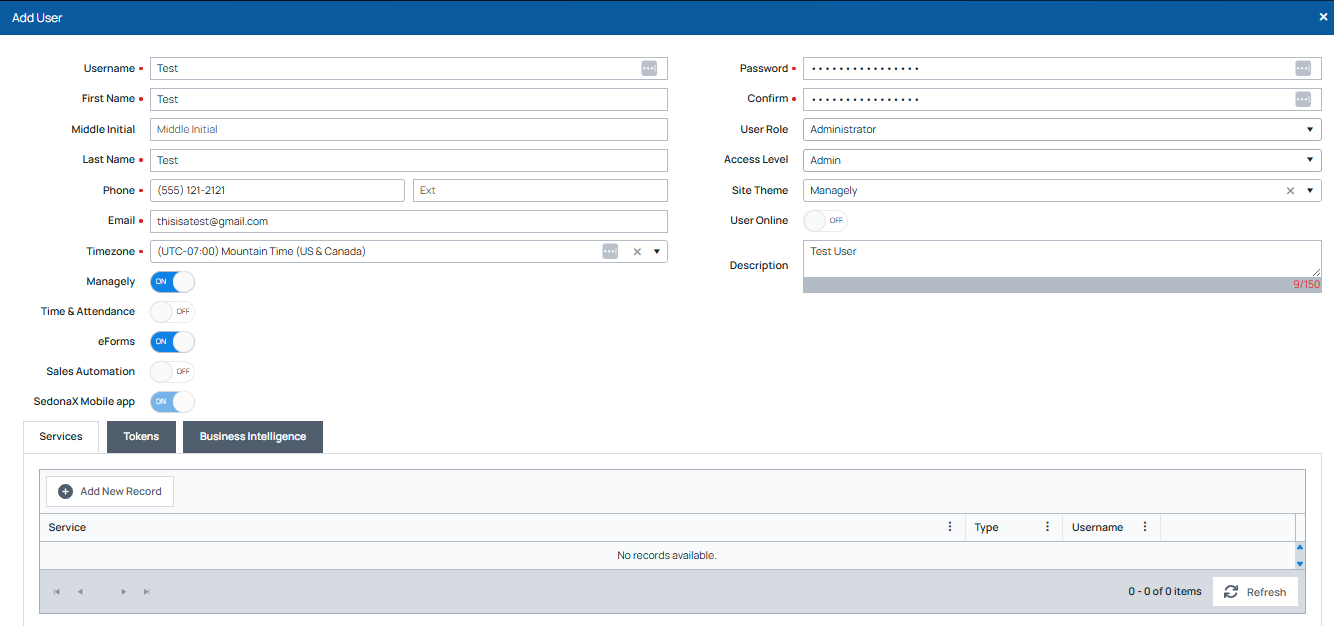Click the password manager icon in Username field

click(x=649, y=68)
